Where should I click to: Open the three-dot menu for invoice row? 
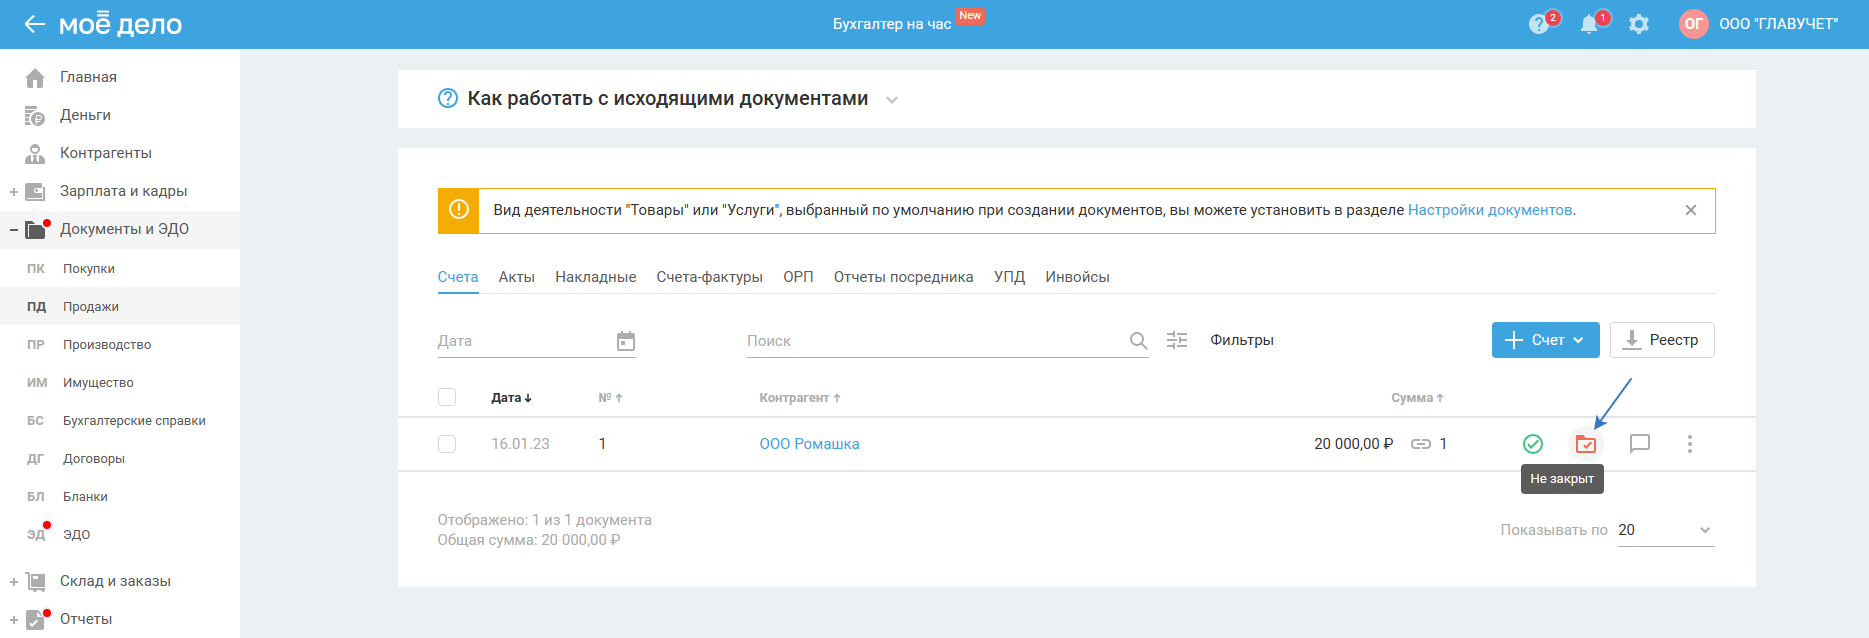pos(1689,444)
